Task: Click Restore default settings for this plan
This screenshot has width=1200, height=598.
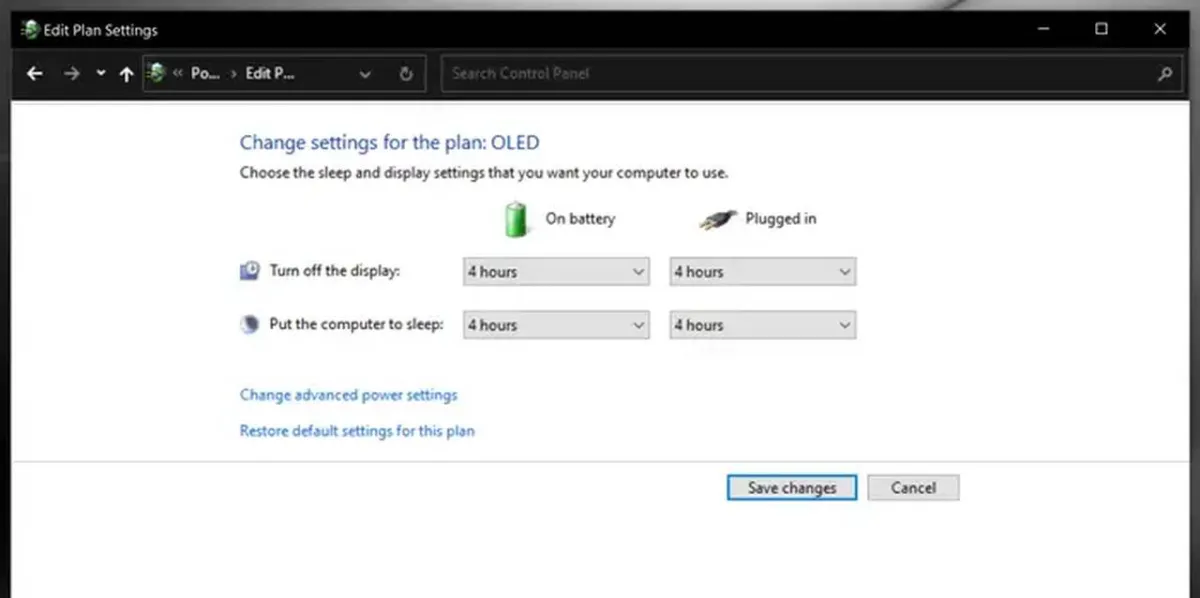Action: [x=357, y=432]
